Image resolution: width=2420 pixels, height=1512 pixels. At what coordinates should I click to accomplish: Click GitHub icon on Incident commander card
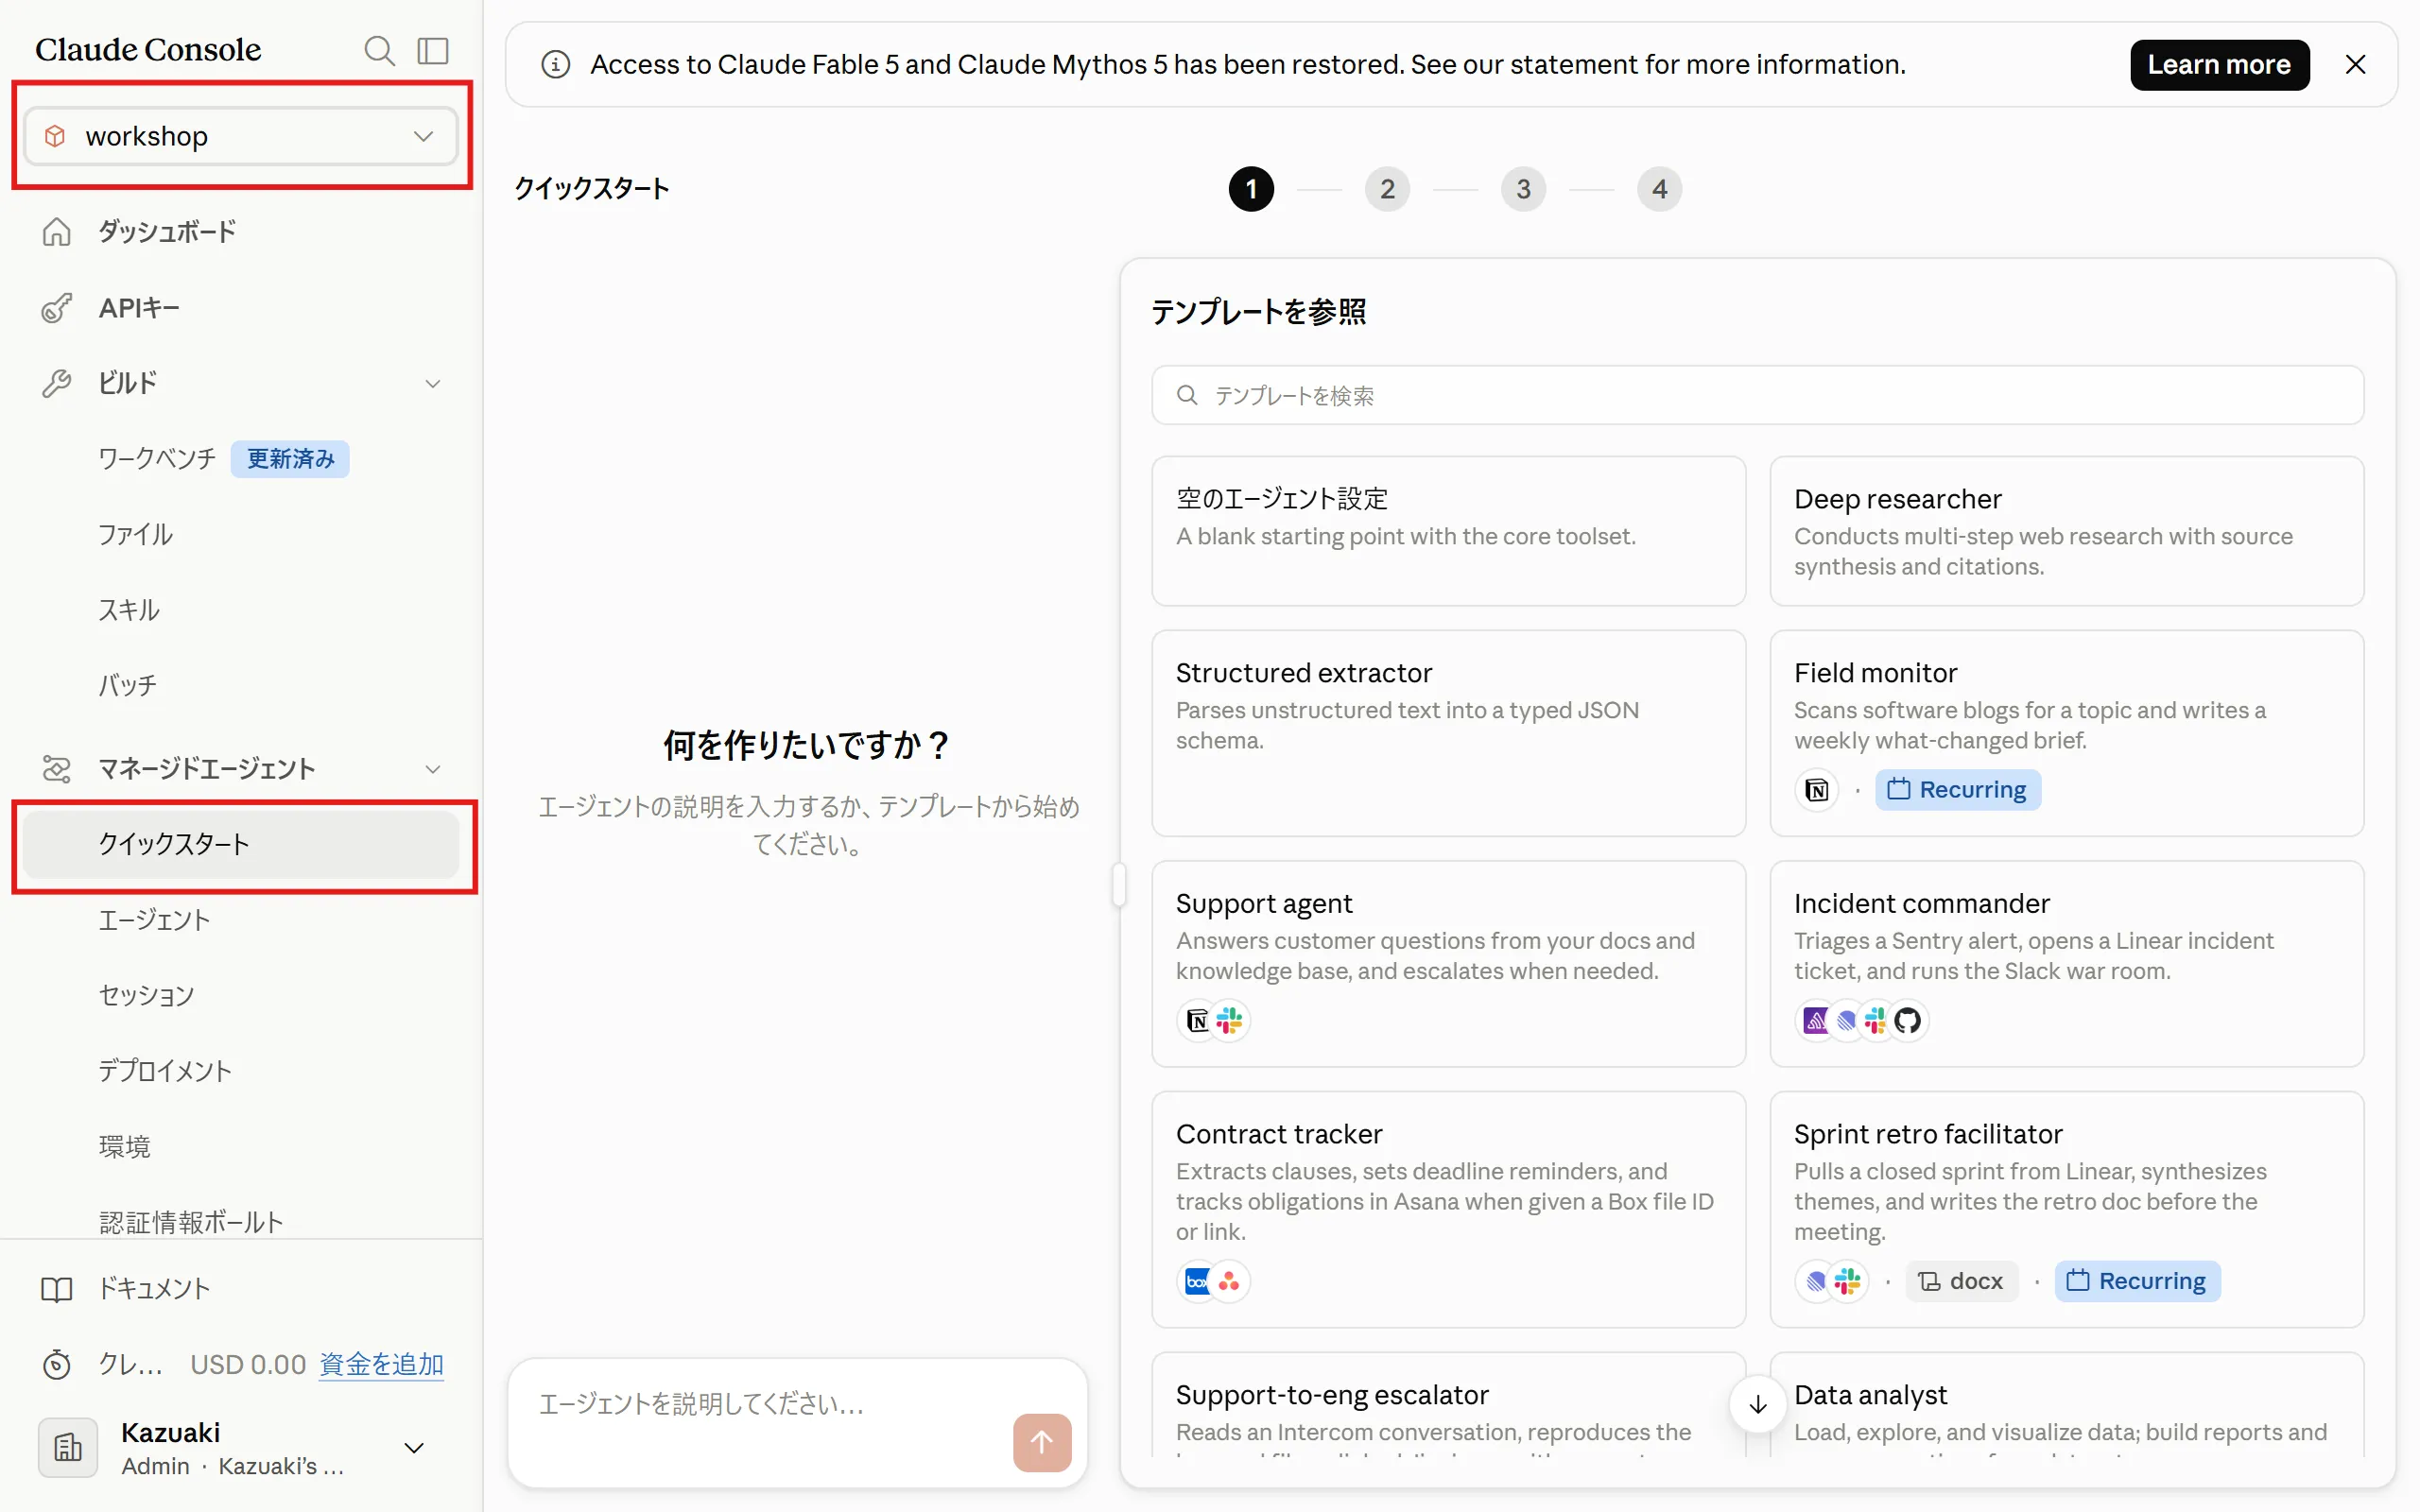pos(1907,1021)
